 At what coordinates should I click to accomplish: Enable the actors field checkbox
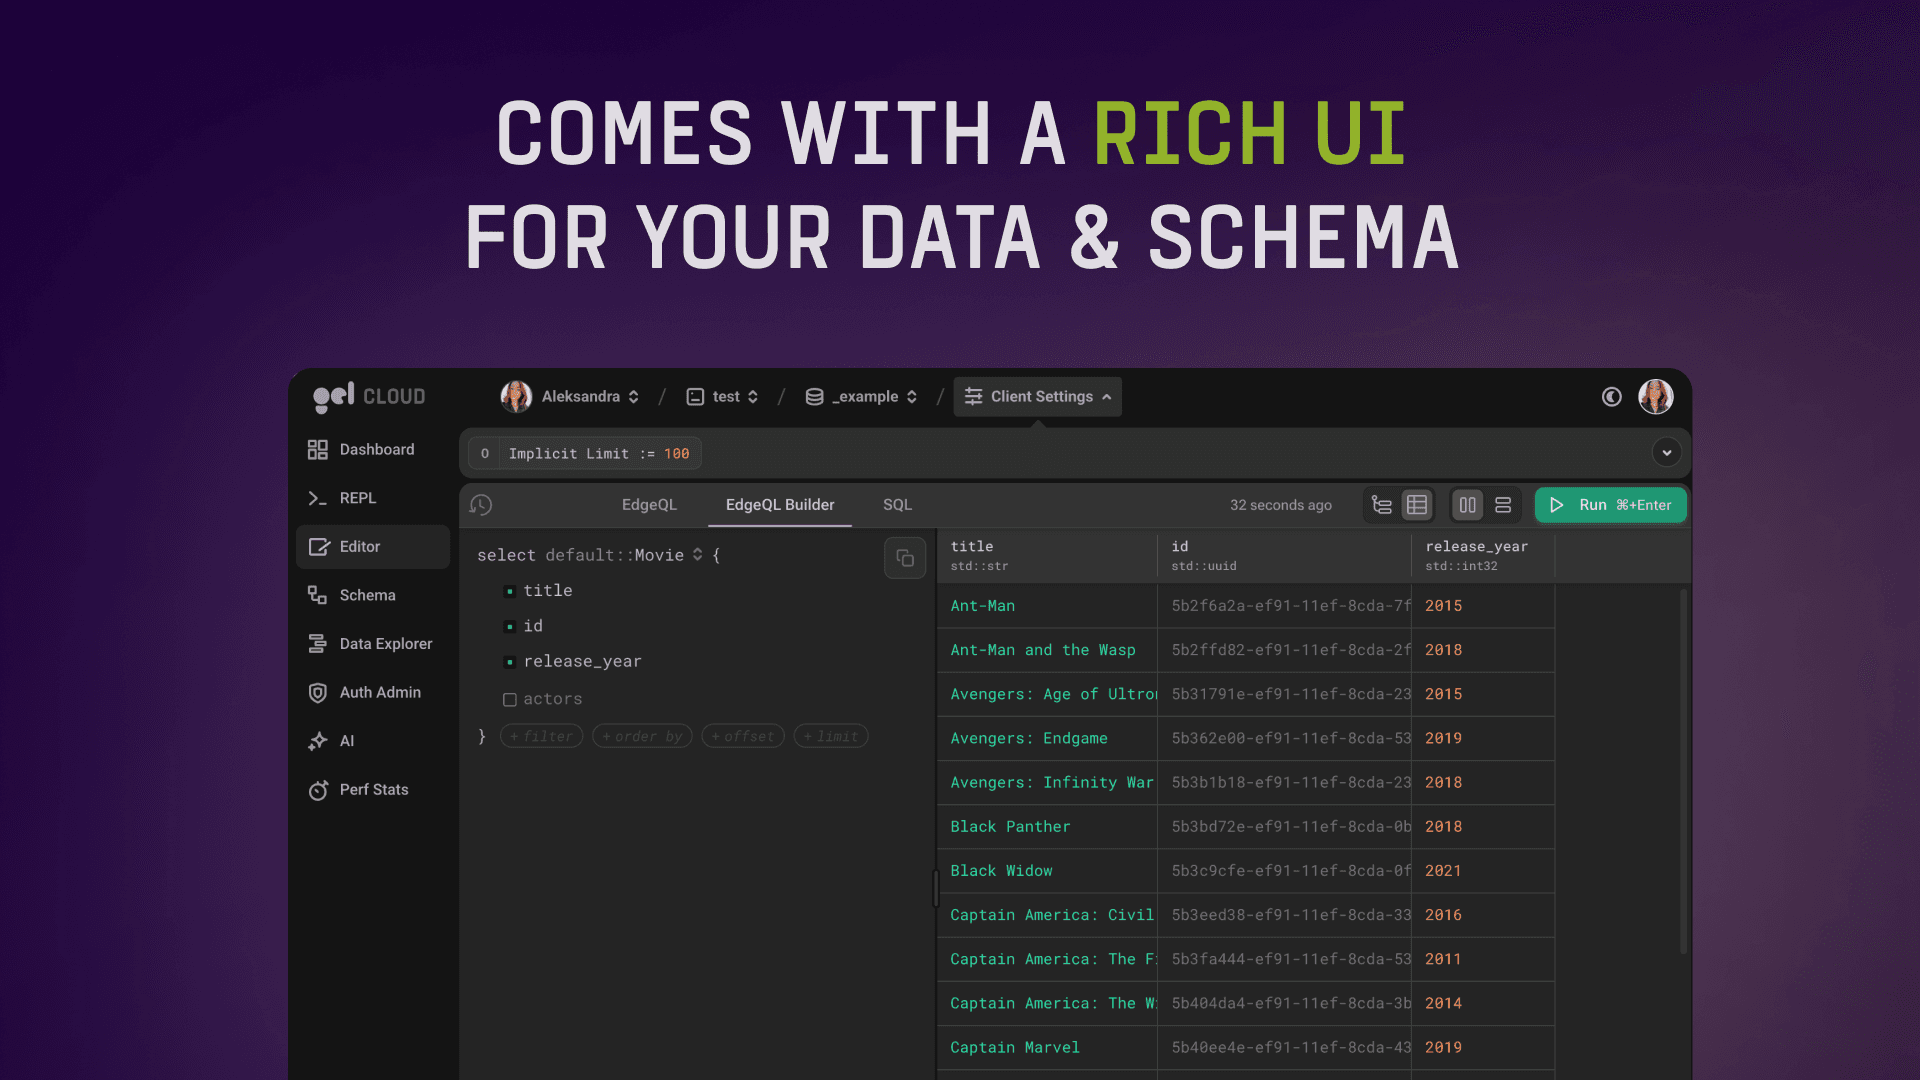(510, 700)
